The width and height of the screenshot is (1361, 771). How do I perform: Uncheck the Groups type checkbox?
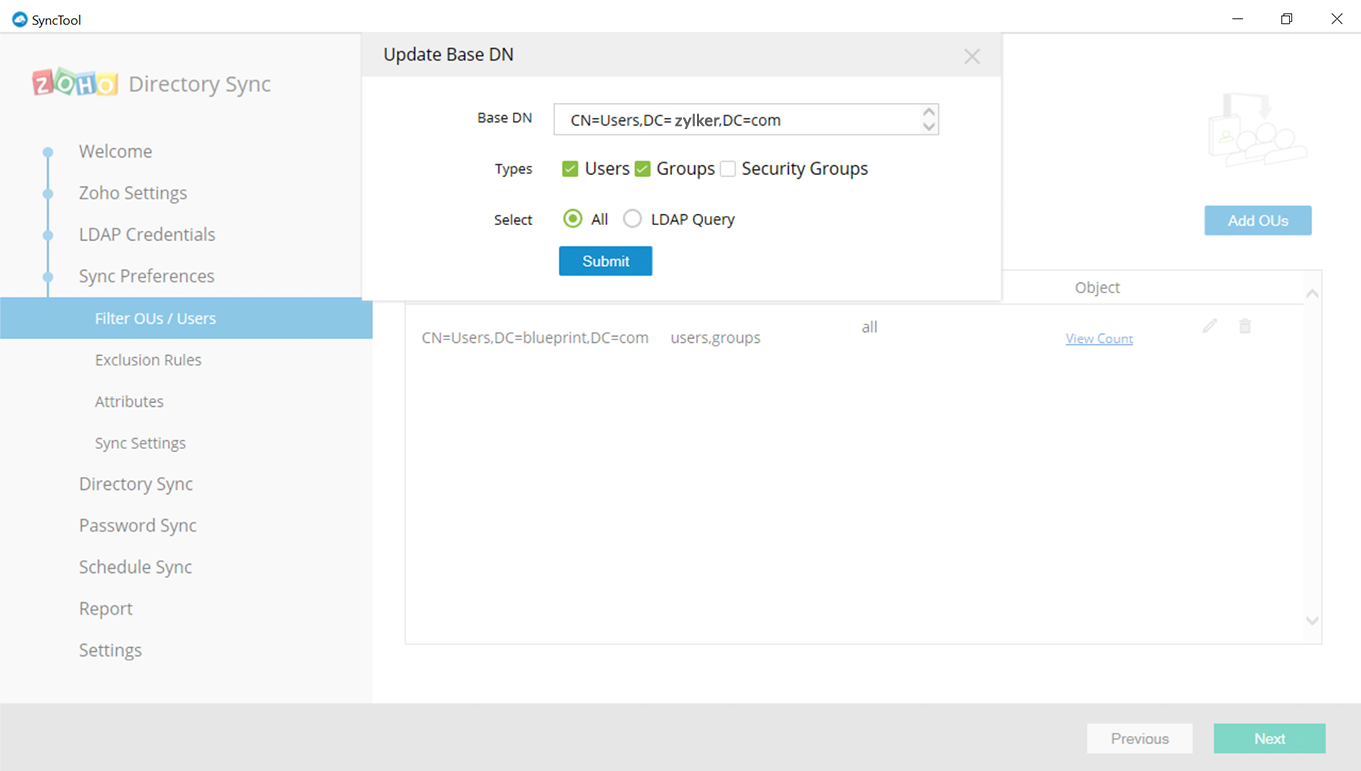tap(643, 169)
